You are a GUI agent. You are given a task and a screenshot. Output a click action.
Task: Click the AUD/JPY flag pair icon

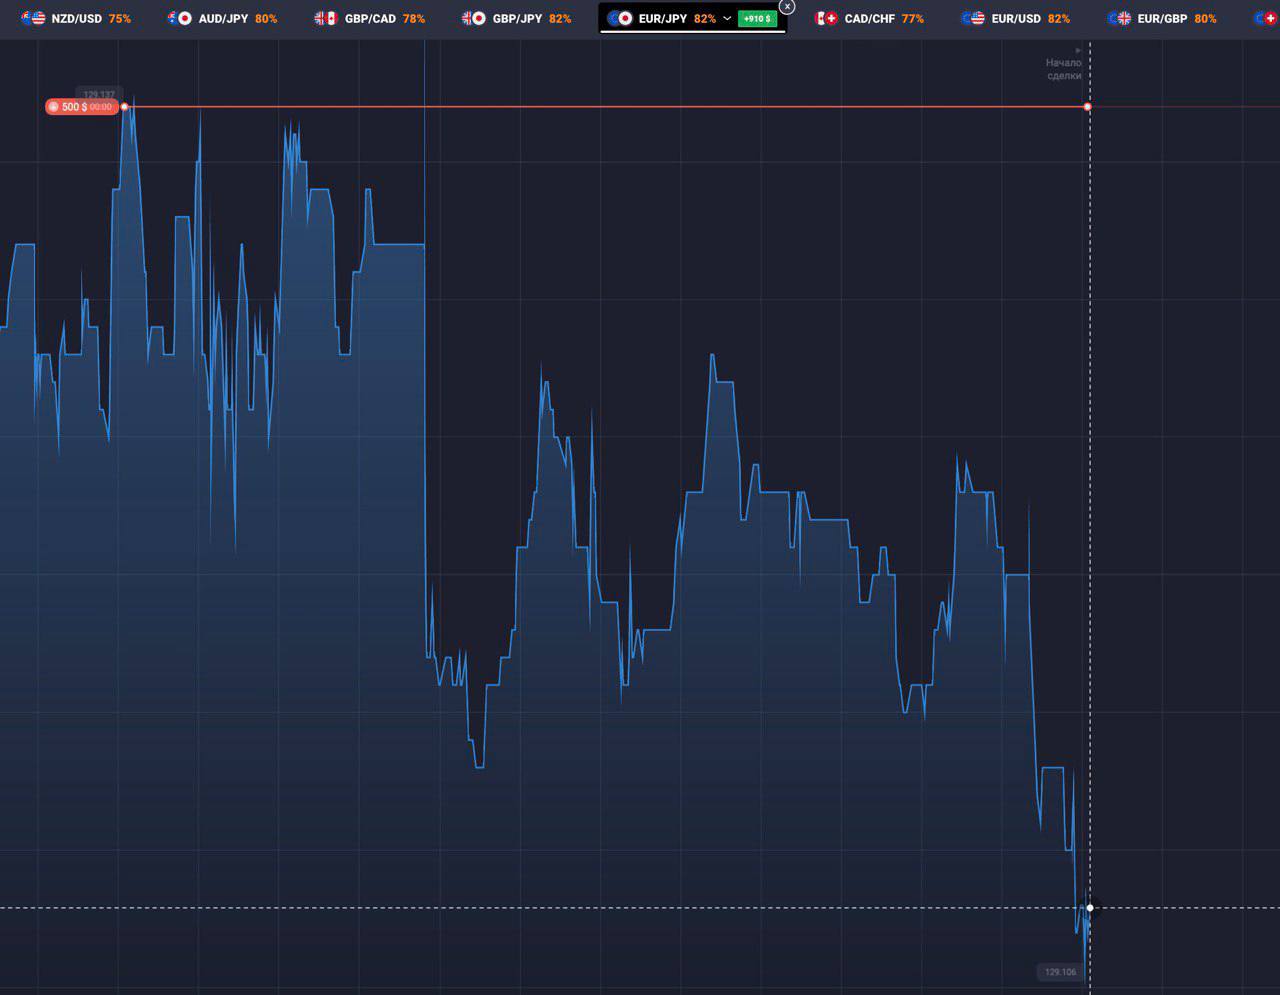pos(180,19)
